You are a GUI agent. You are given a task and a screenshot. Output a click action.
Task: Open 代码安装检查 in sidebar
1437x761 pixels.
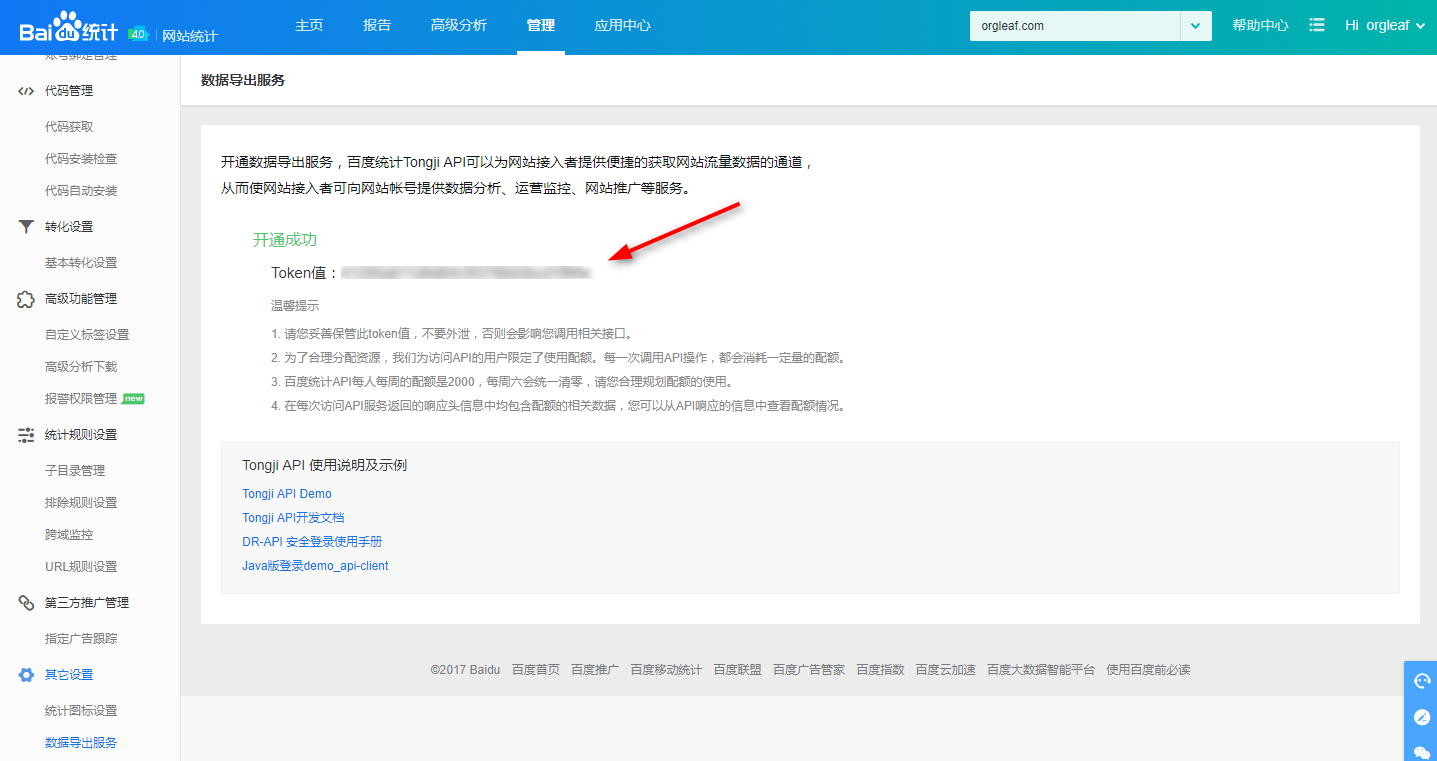tap(81, 159)
